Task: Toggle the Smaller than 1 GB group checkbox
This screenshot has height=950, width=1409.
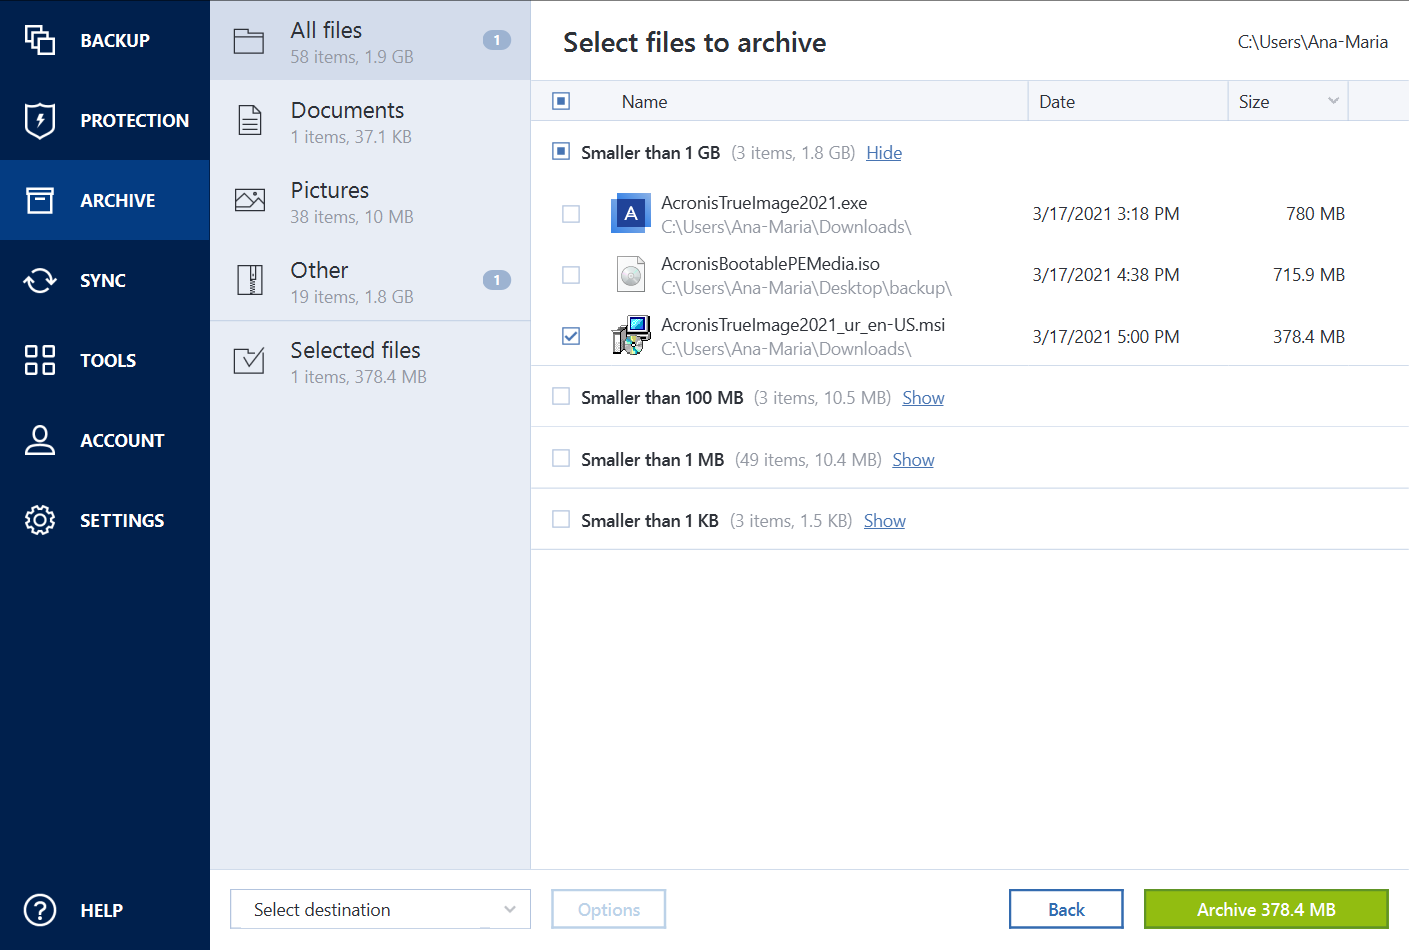Action: pos(561,151)
